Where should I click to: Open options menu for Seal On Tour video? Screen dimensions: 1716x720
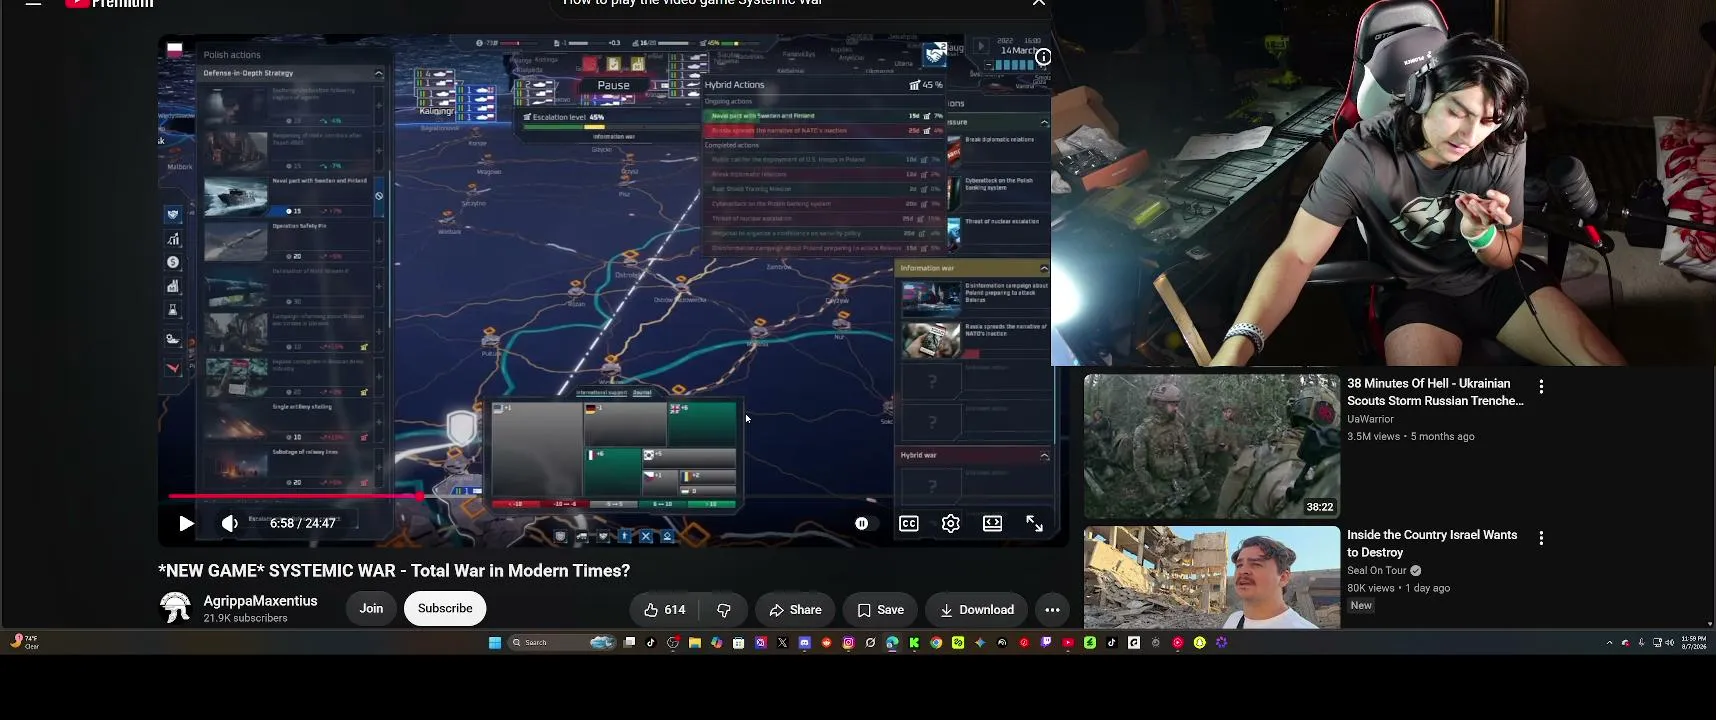tap(1541, 538)
